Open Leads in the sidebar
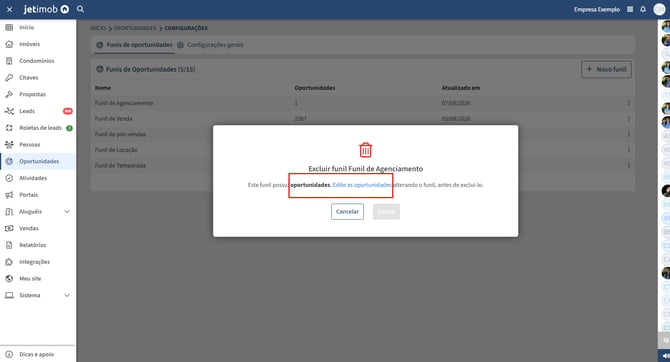 point(27,111)
